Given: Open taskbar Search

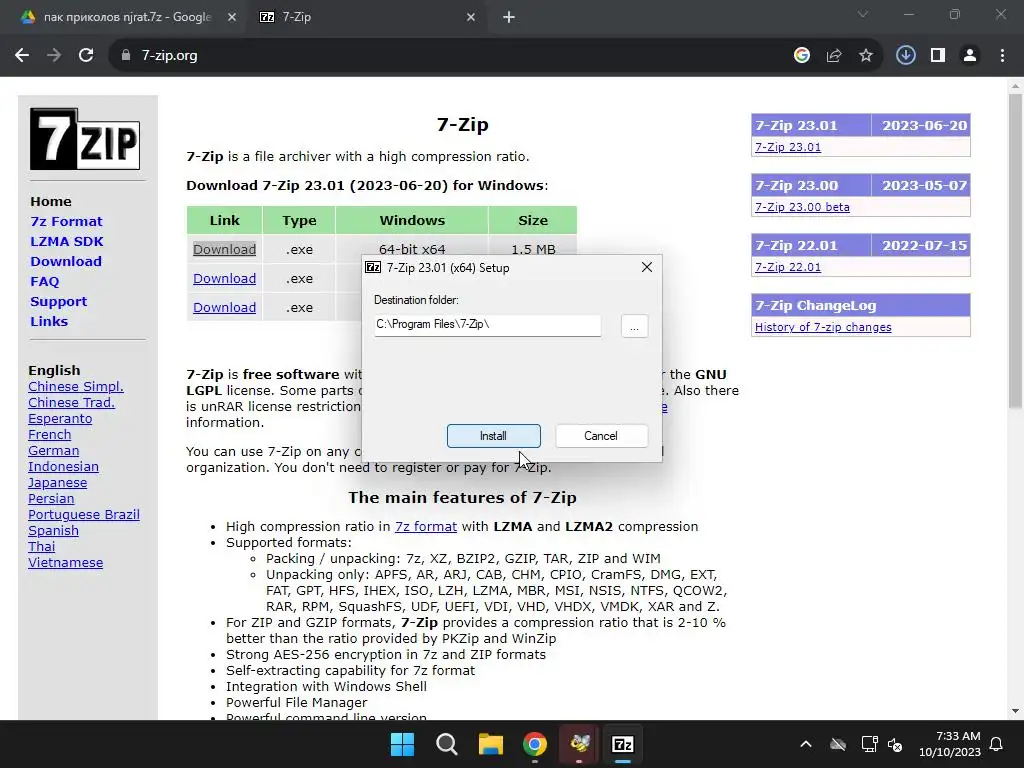Looking at the screenshot, I should (x=447, y=744).
